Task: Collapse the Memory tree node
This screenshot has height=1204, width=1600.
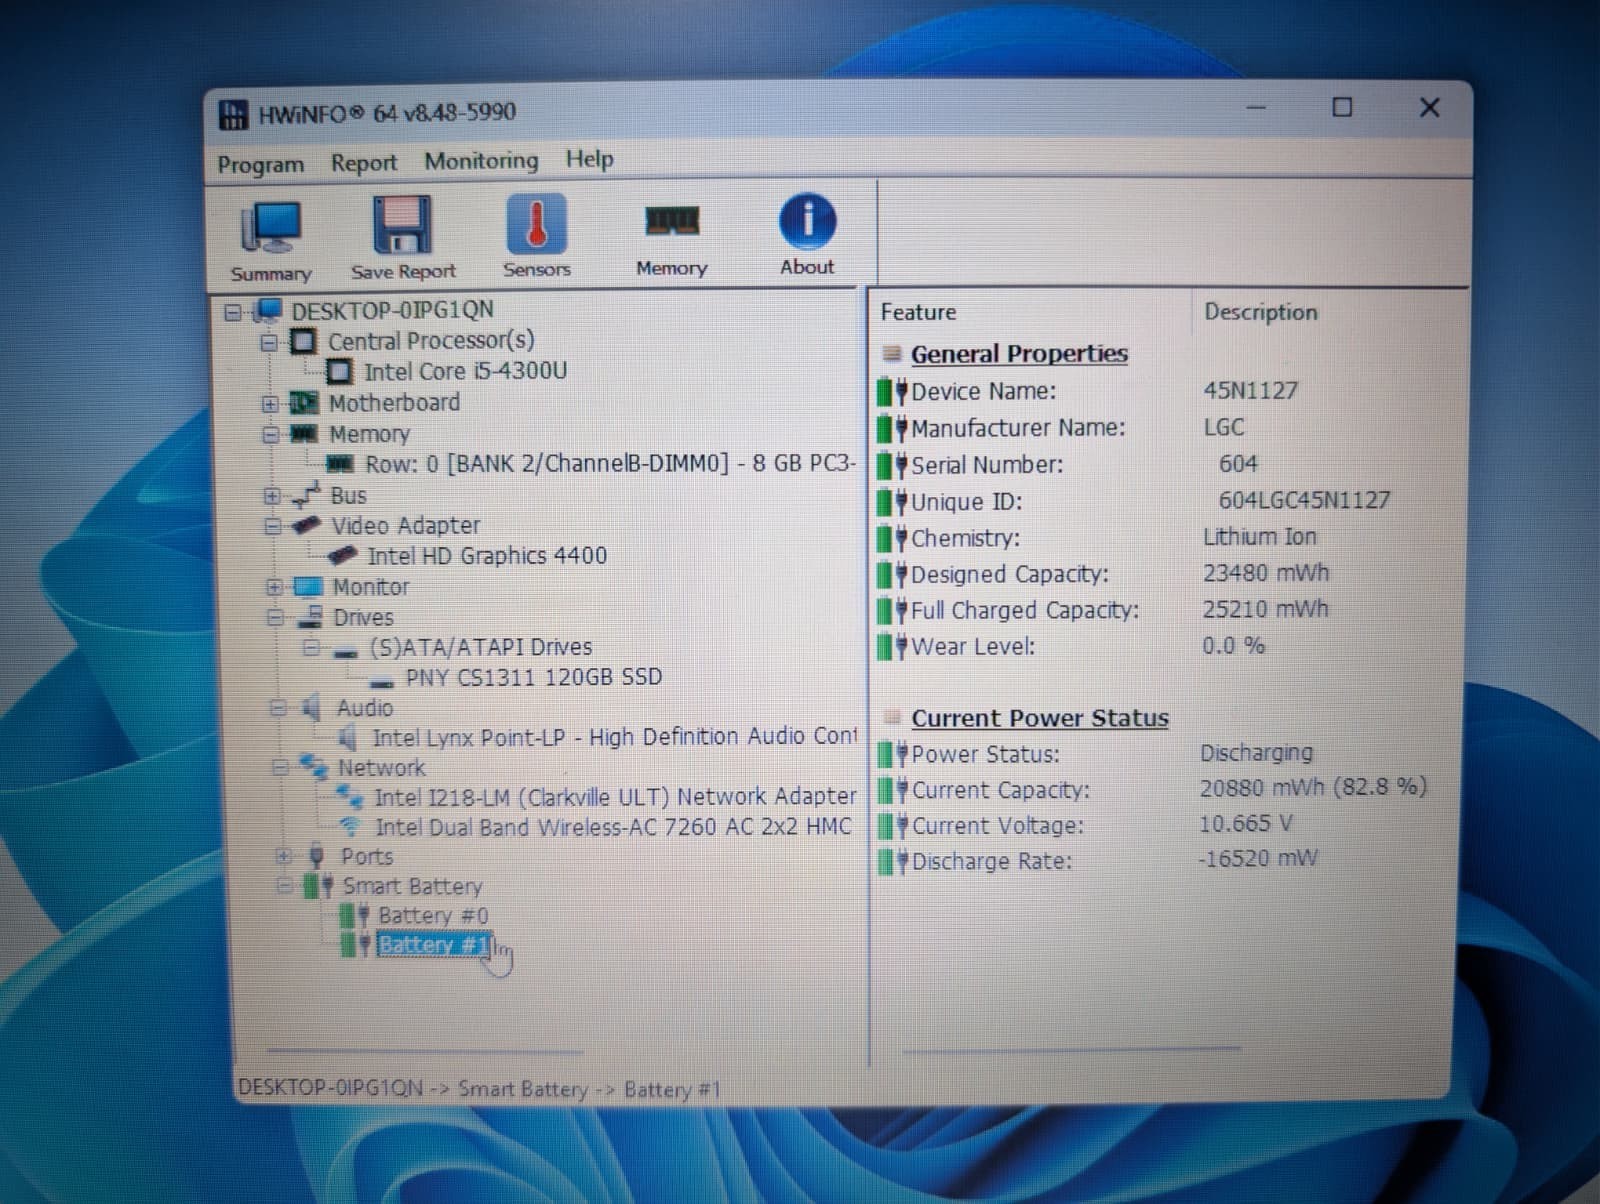Action: (270, 434)
